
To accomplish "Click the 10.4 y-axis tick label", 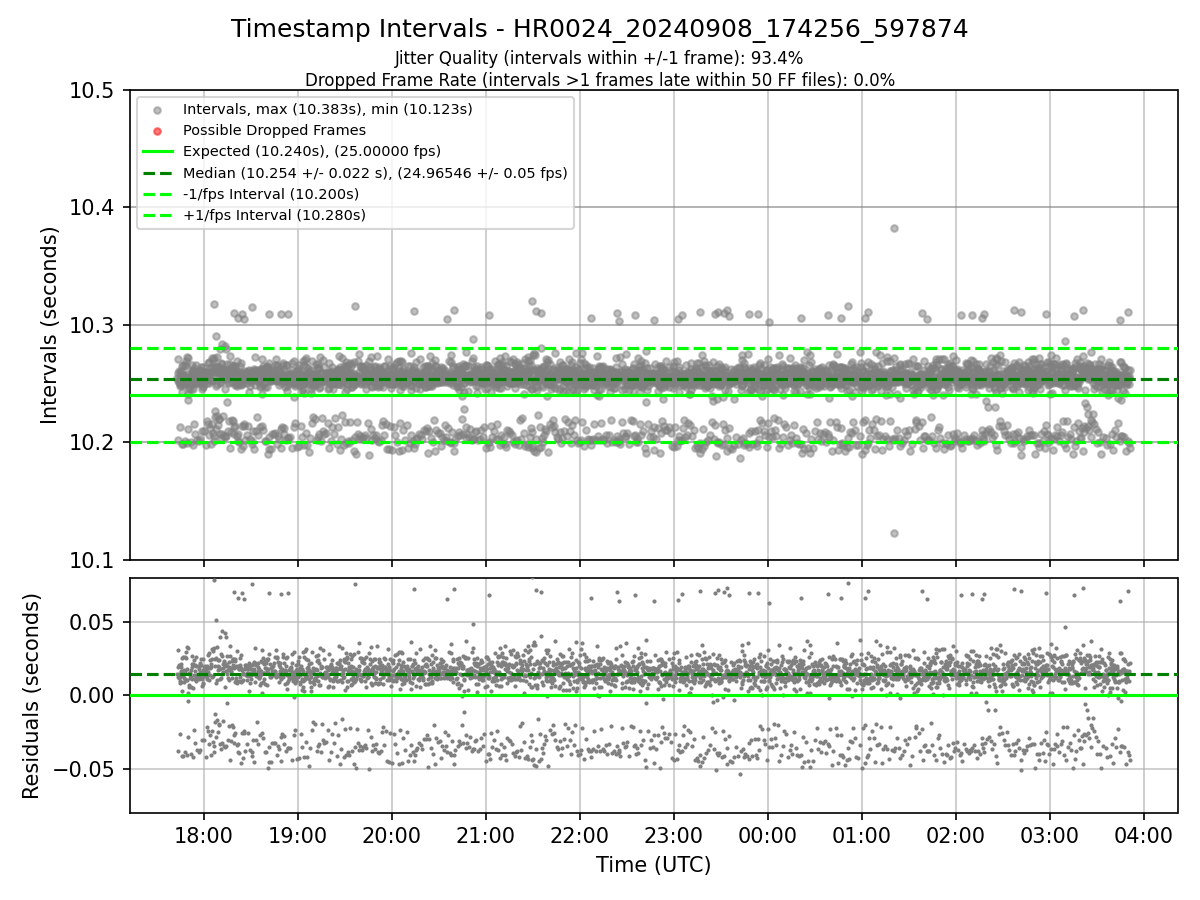I will (x=93, y=207).
